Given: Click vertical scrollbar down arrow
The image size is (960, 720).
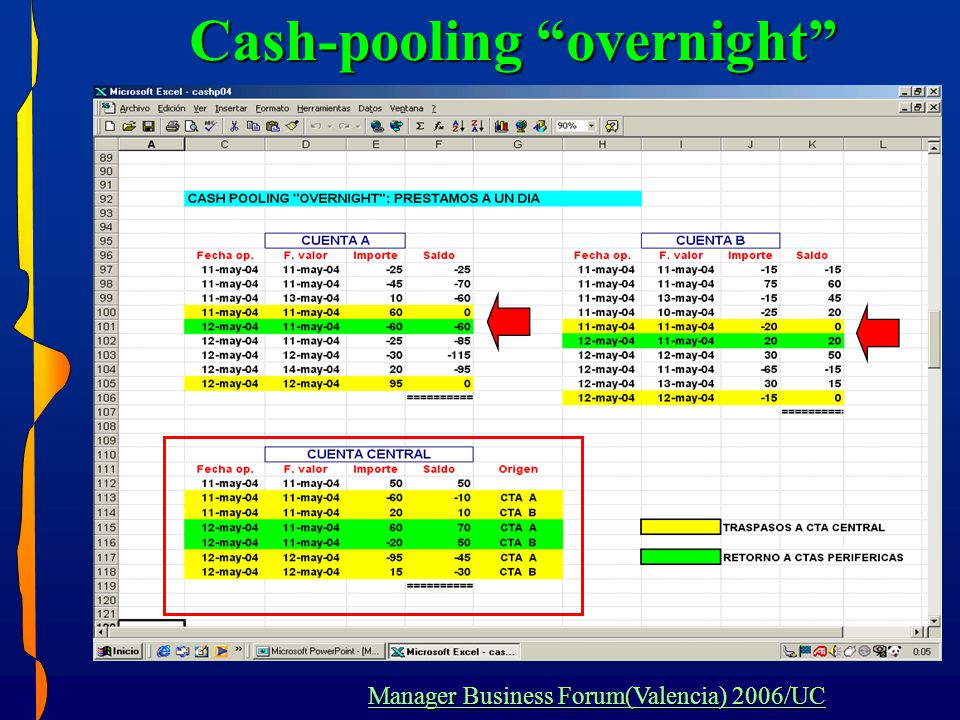Looking at the screenshot, I should (x=934, y=620).
